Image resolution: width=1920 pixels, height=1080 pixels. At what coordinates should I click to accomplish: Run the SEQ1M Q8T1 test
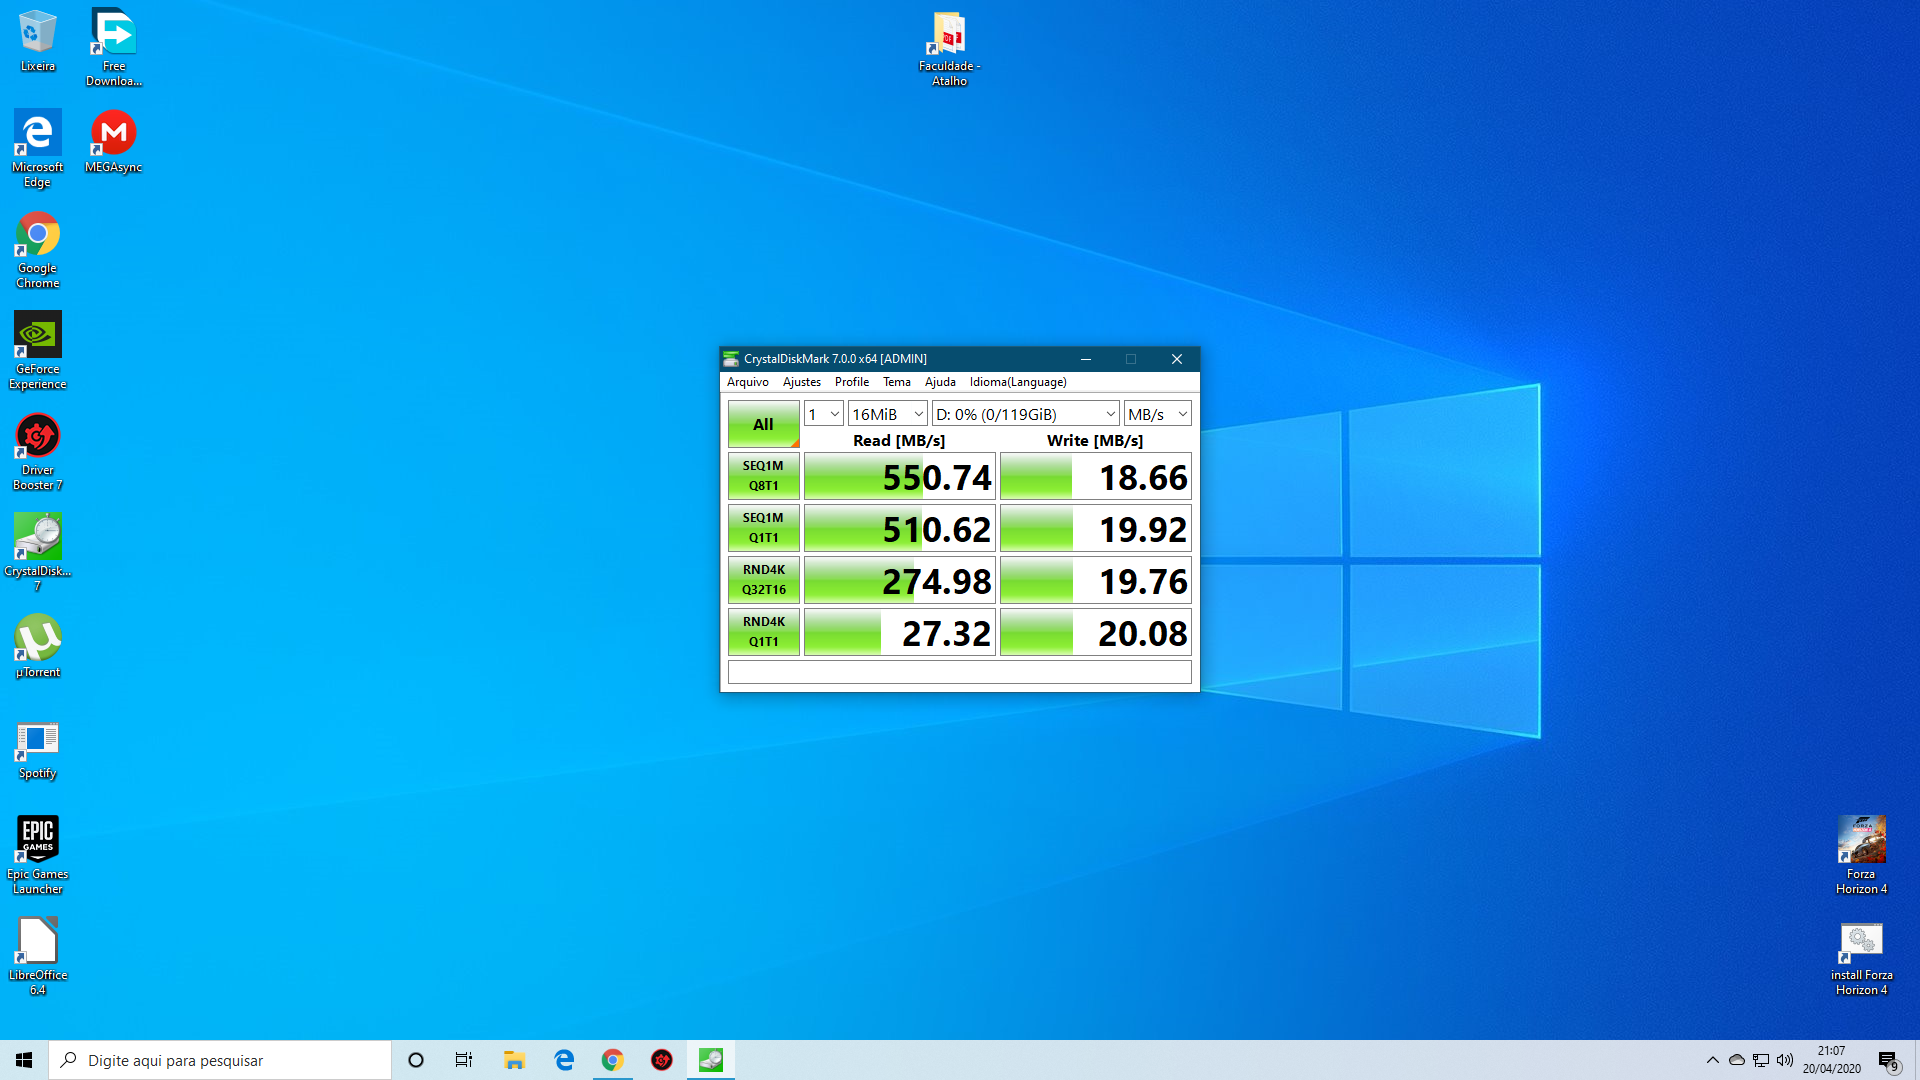764,476
